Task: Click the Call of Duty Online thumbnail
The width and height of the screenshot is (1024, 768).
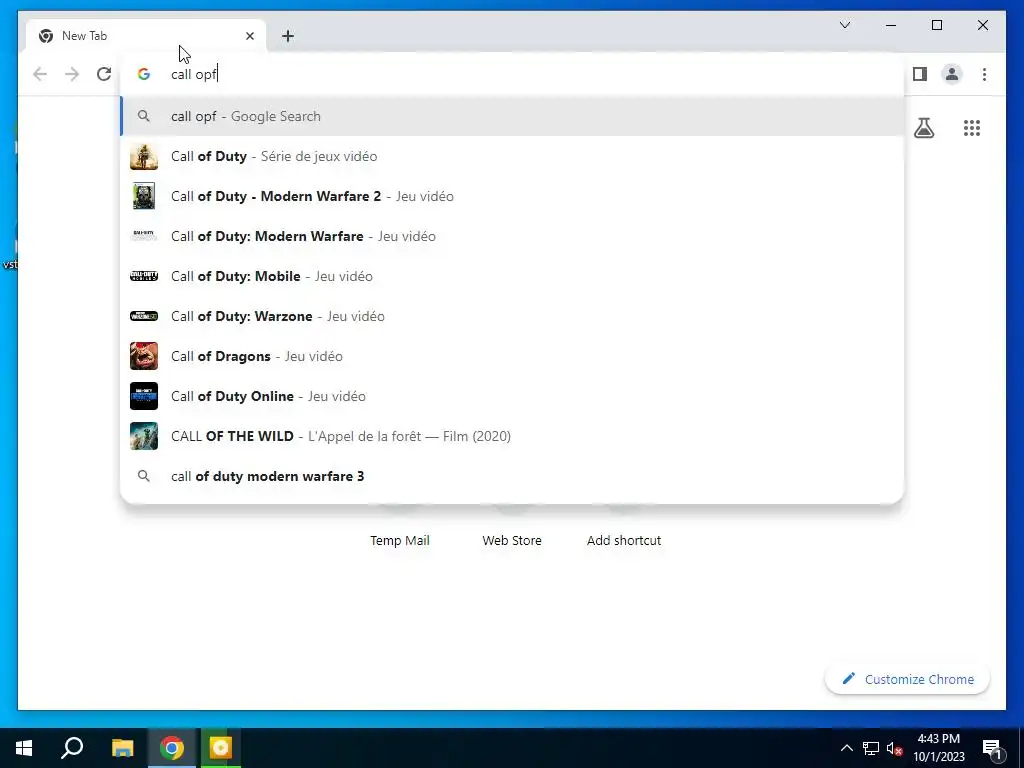Action: 144,396
